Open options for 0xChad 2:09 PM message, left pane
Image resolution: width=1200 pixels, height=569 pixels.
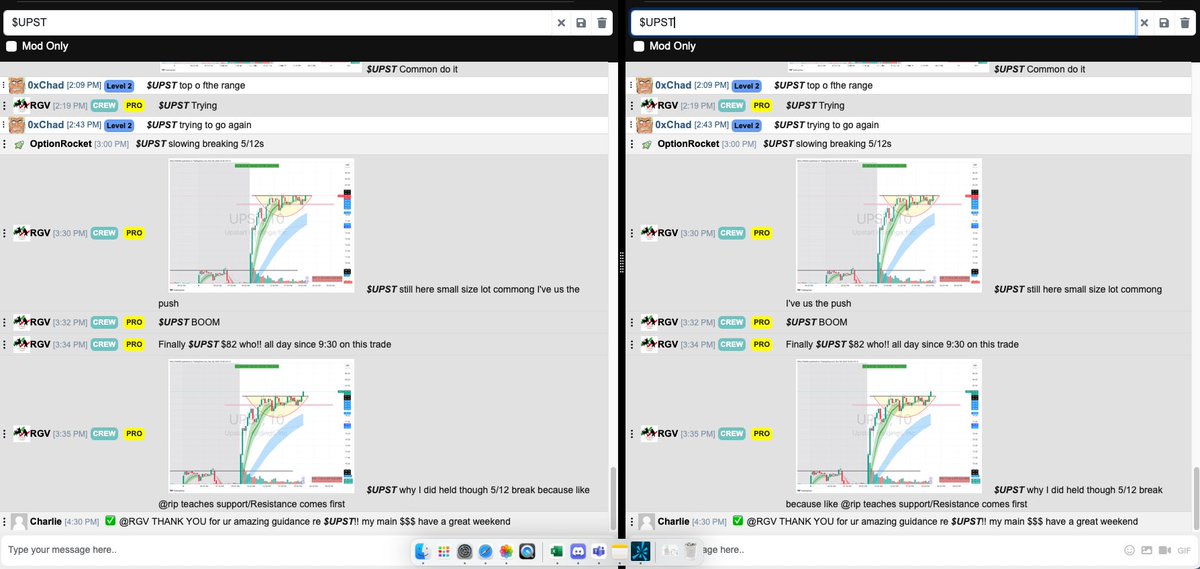pyautogui.click(x=4, y=86)
